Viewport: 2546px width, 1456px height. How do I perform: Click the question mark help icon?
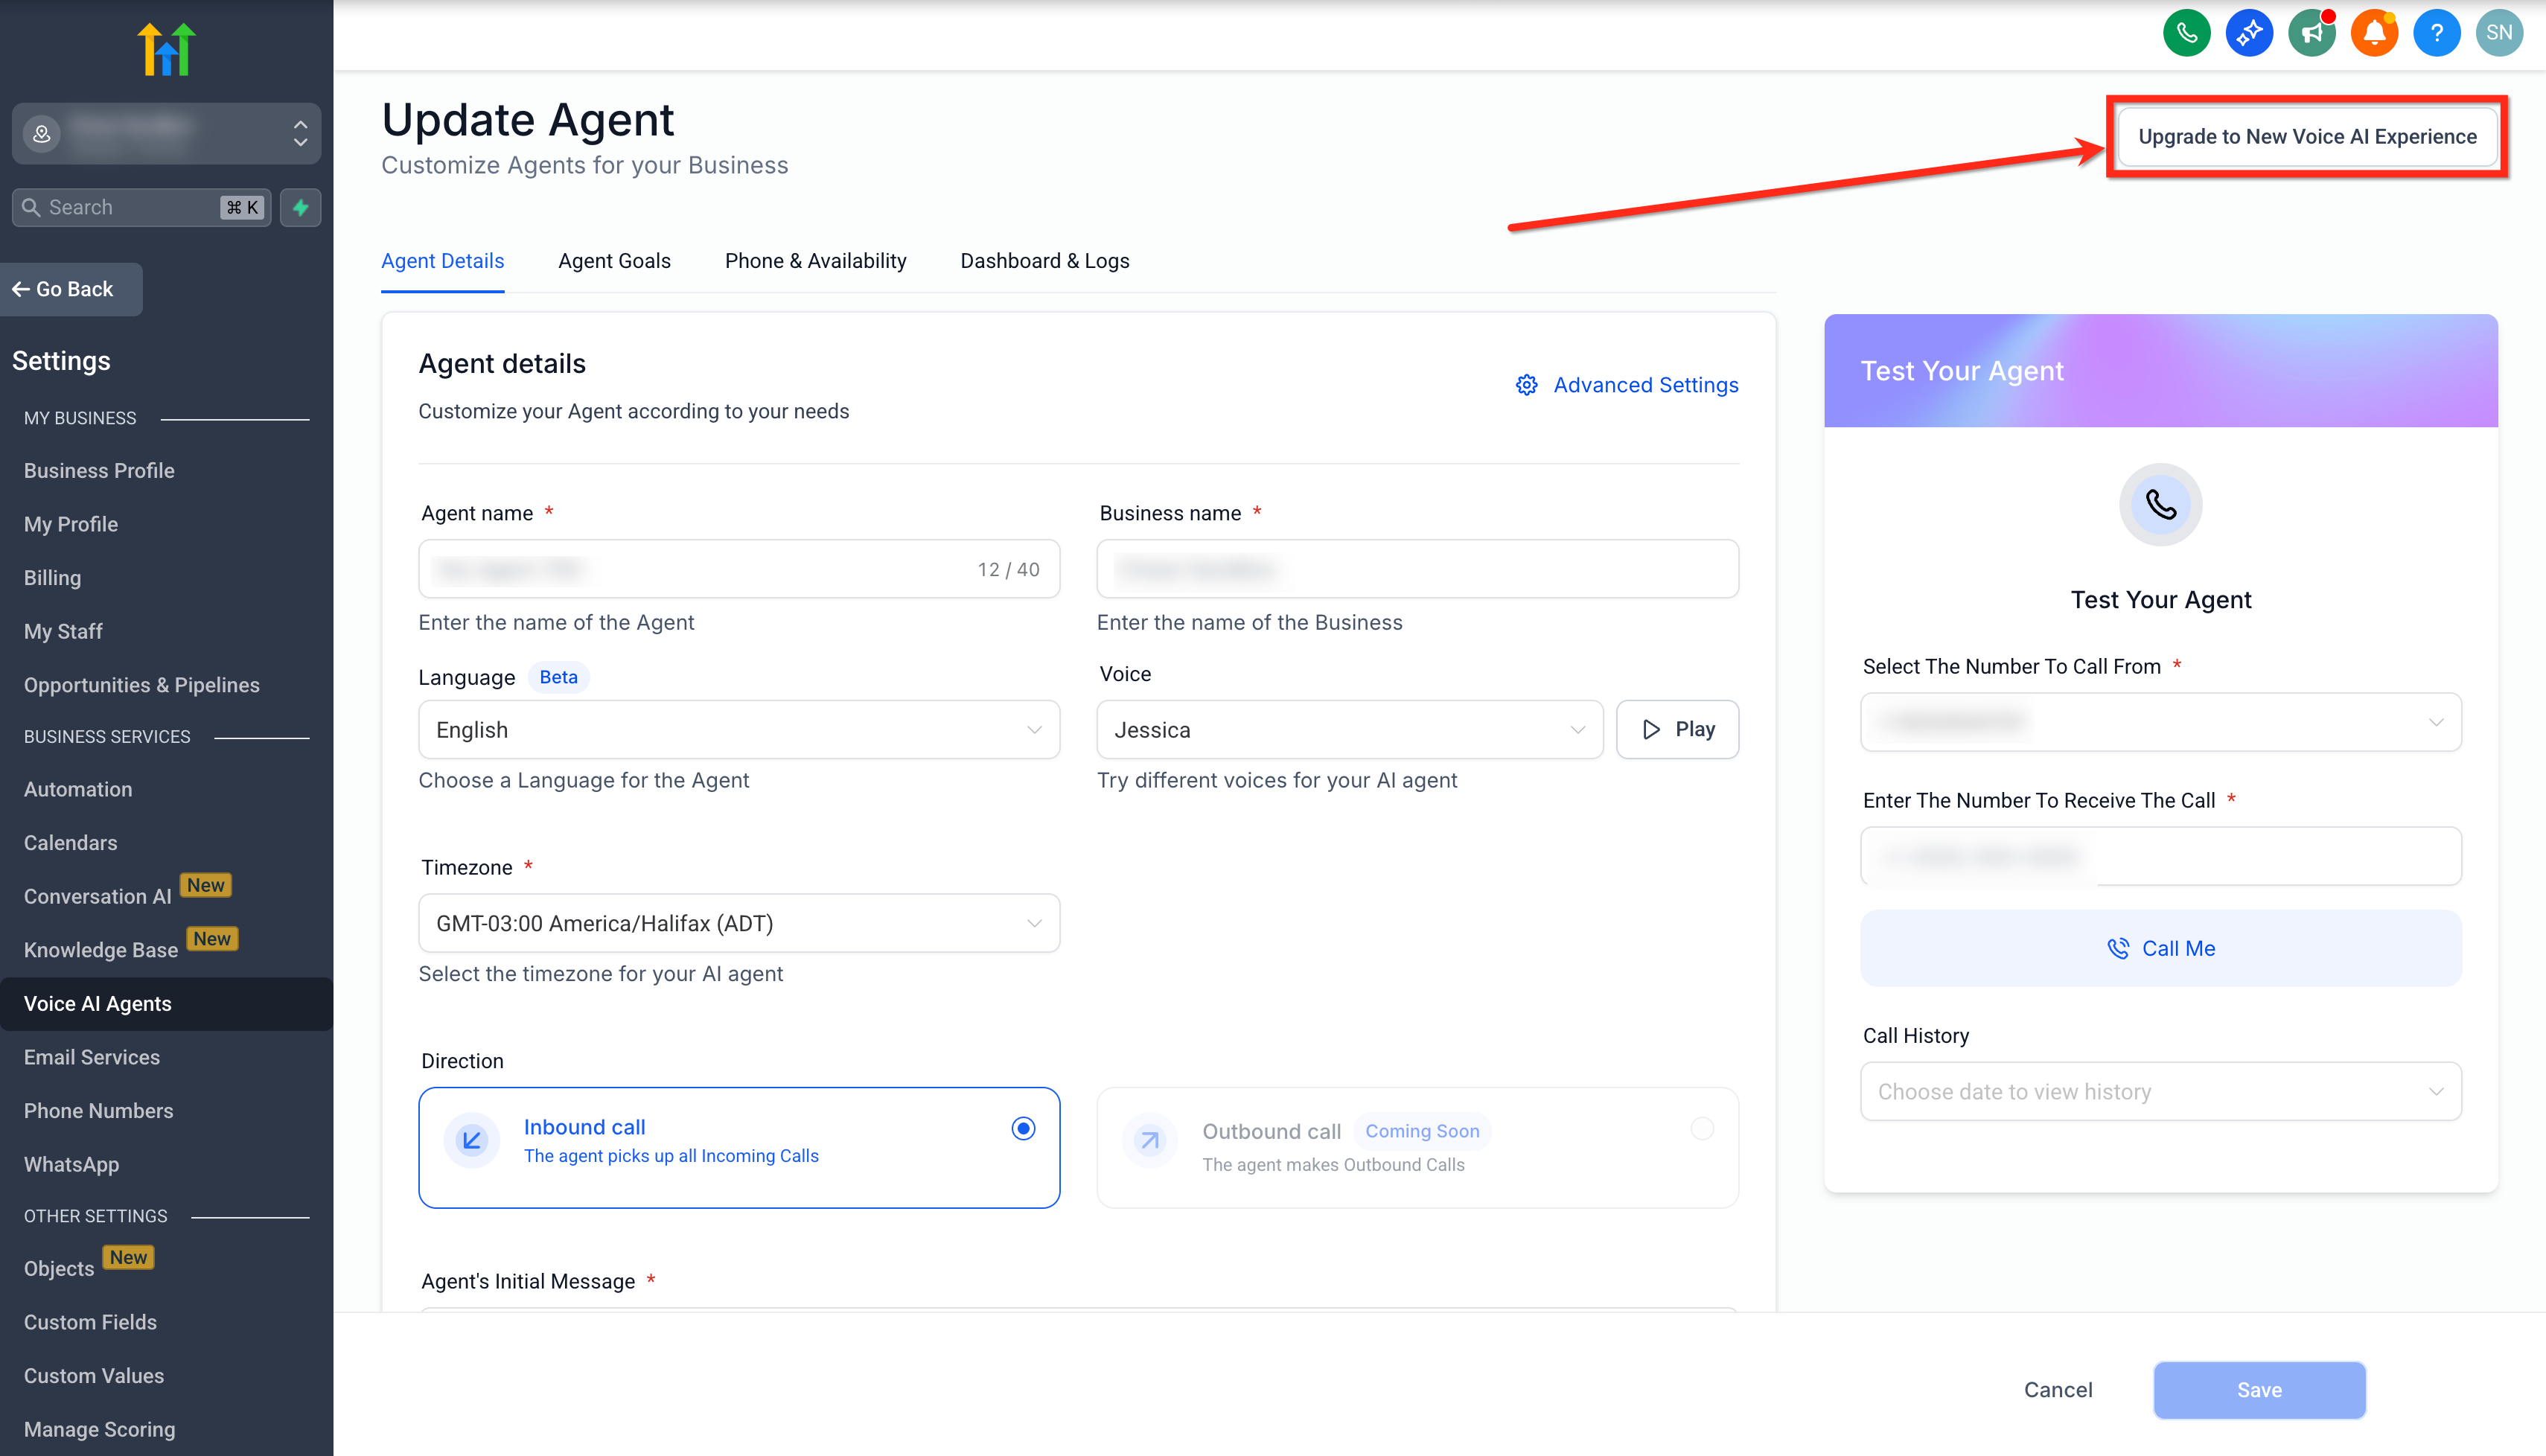coord(2436,33)
